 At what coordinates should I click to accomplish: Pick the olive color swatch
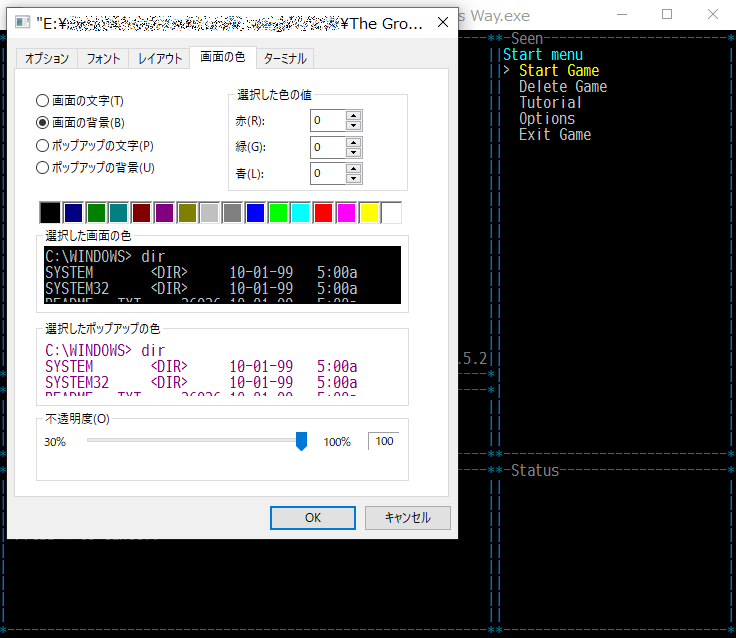(x=187, y=213)
